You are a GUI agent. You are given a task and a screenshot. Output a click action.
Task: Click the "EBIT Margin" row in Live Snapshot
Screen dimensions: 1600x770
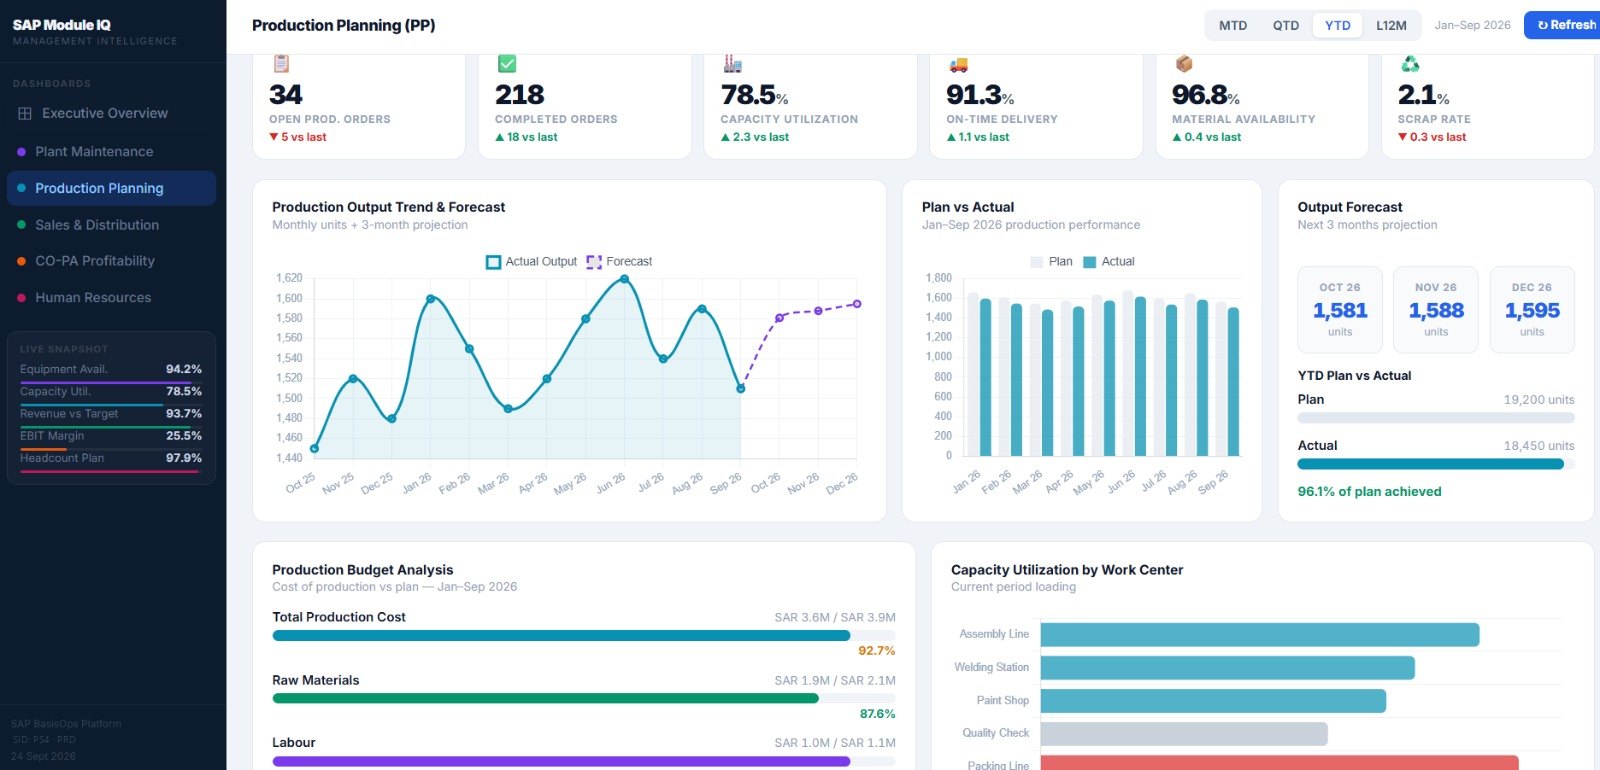(111, 436)
